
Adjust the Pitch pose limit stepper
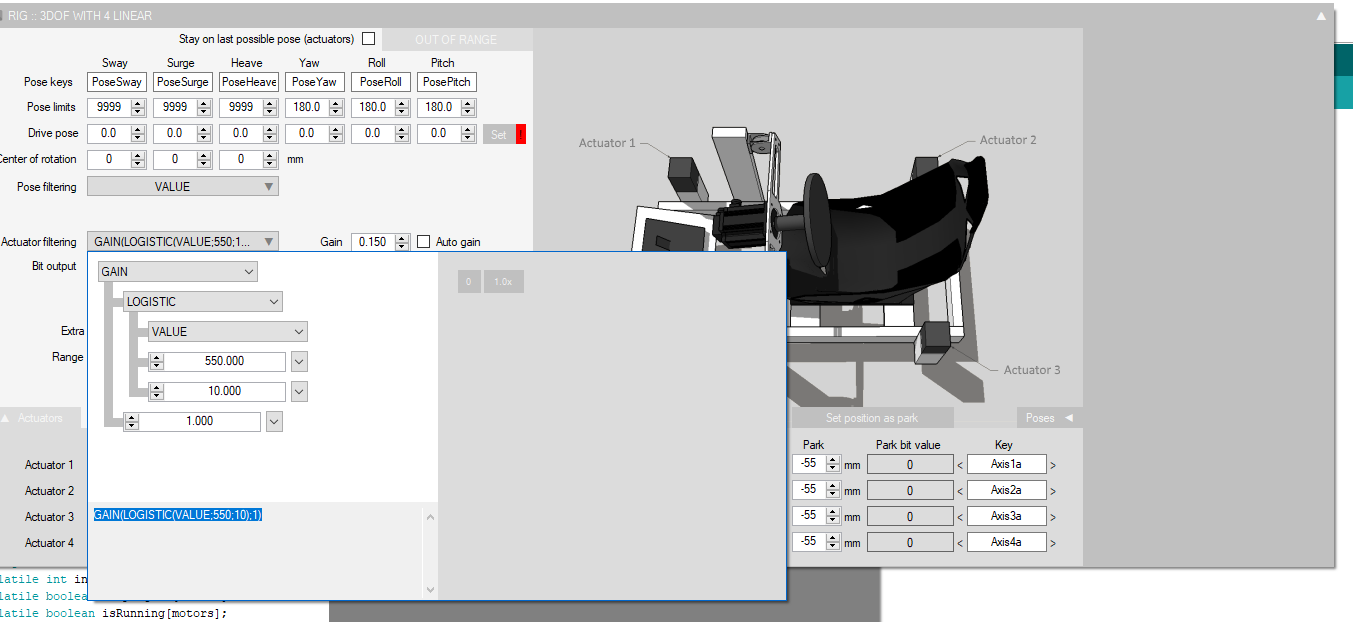468,107
